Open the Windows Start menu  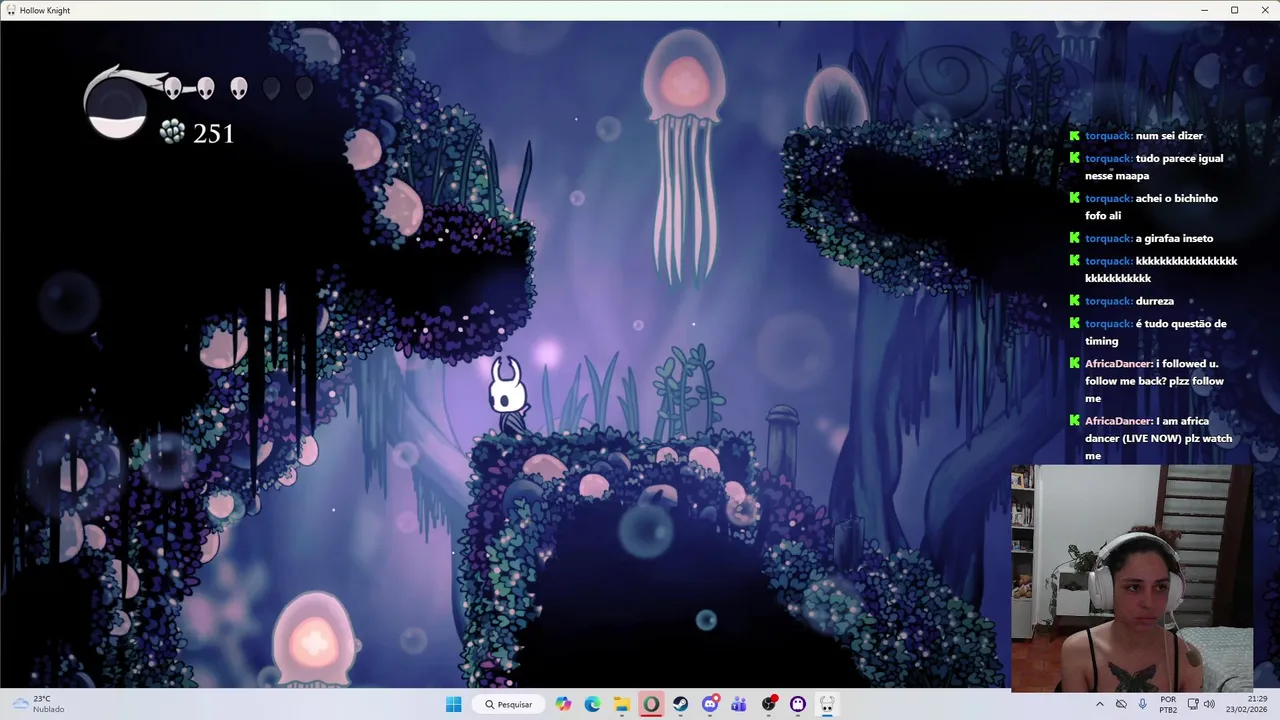pos(453,704)
